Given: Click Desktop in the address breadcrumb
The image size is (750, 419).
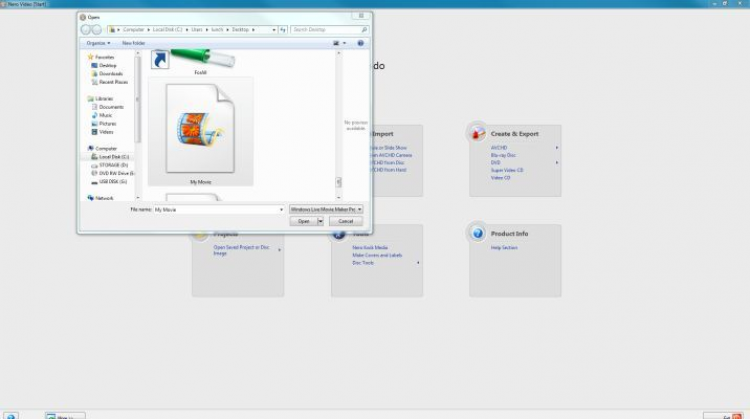Looking at the screenshot, I should coord(240,30).
